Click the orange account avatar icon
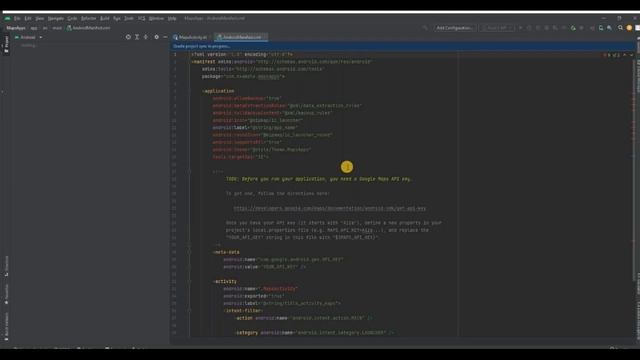 629,28
